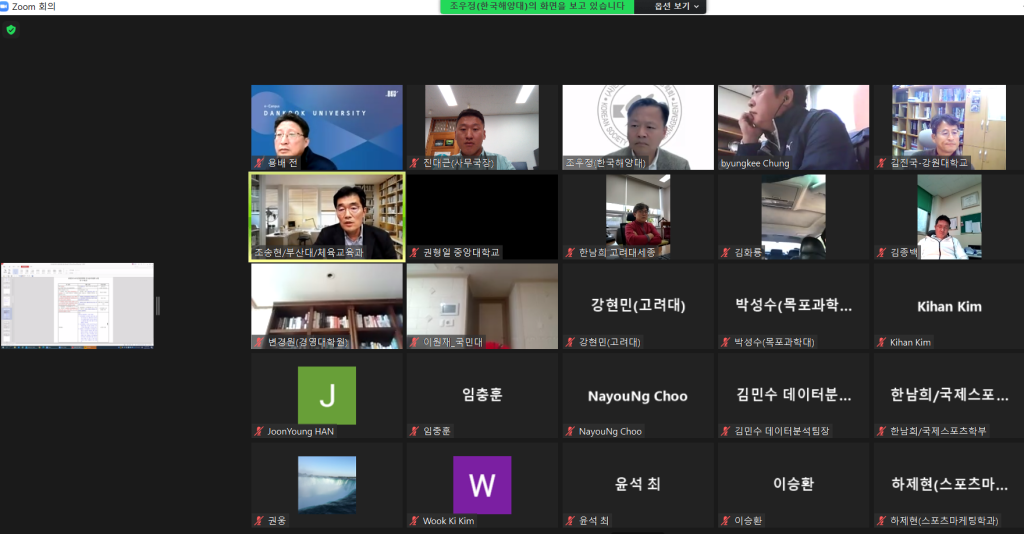Click muted mic icon on Kihan Kim's label

pos(882,342)
